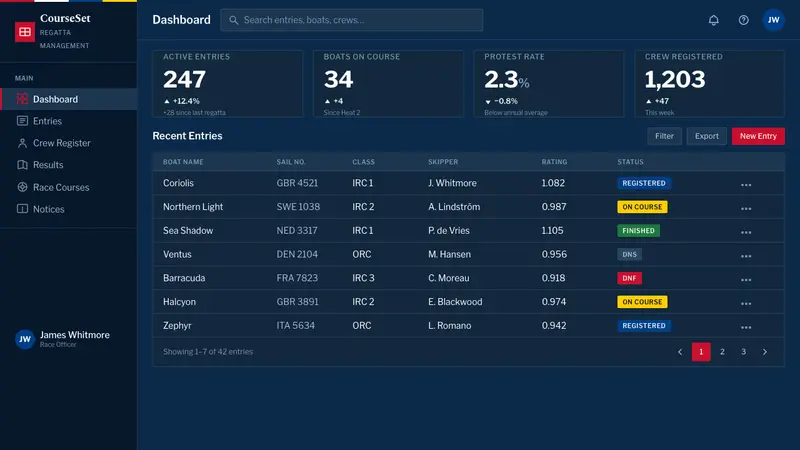Screen dimensions: 800x450
Task: Click the Dashboard sidebar icon
Action: (x=22, y=99)
